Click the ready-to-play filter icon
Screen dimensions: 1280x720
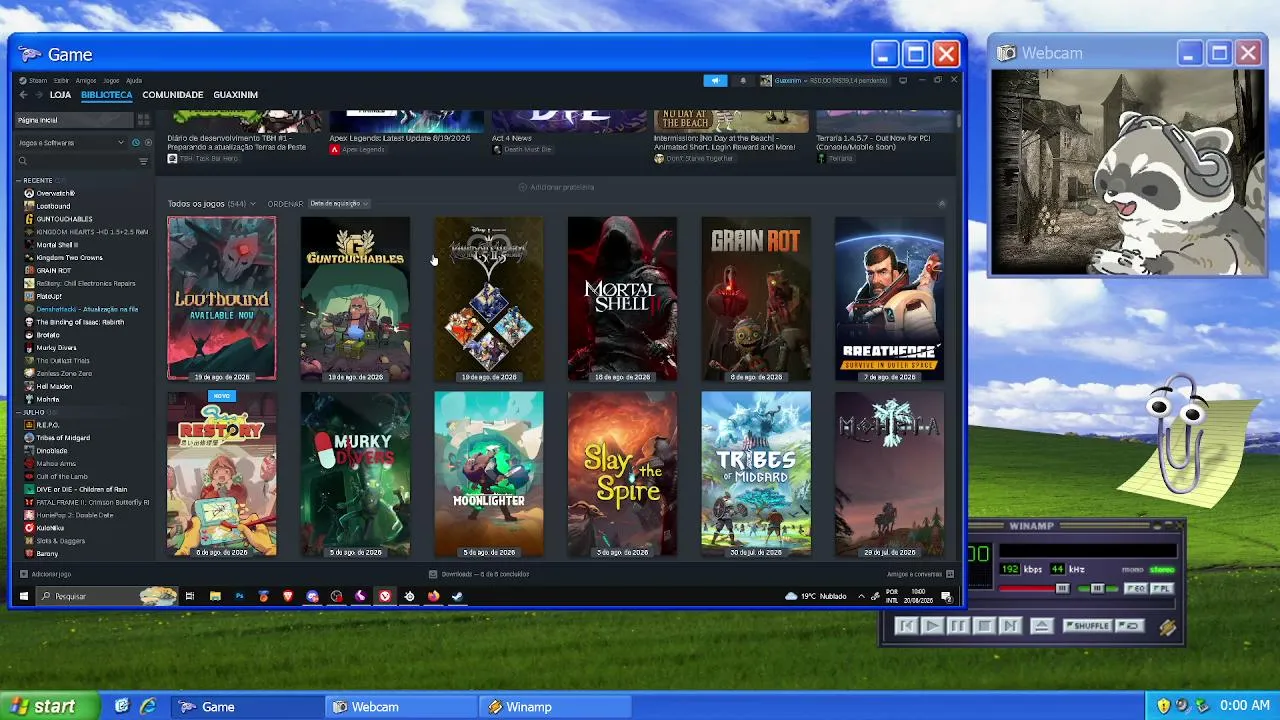tap(146, 143)
